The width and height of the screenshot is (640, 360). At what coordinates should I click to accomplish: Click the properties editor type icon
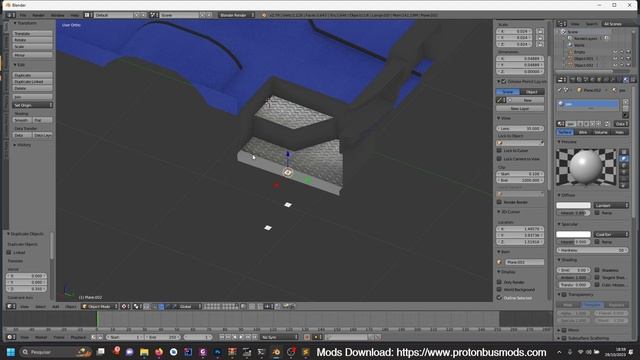[x=562, y=80]
